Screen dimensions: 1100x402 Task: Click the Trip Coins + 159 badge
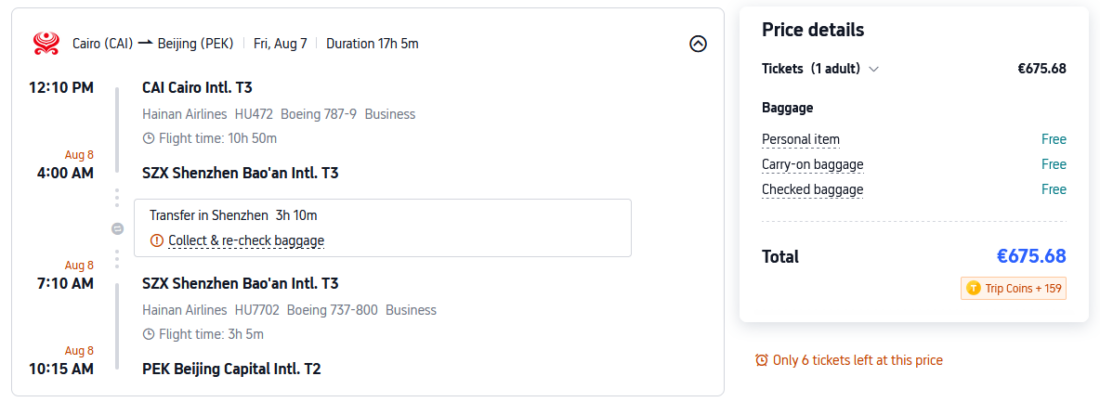pos(1013,289)
